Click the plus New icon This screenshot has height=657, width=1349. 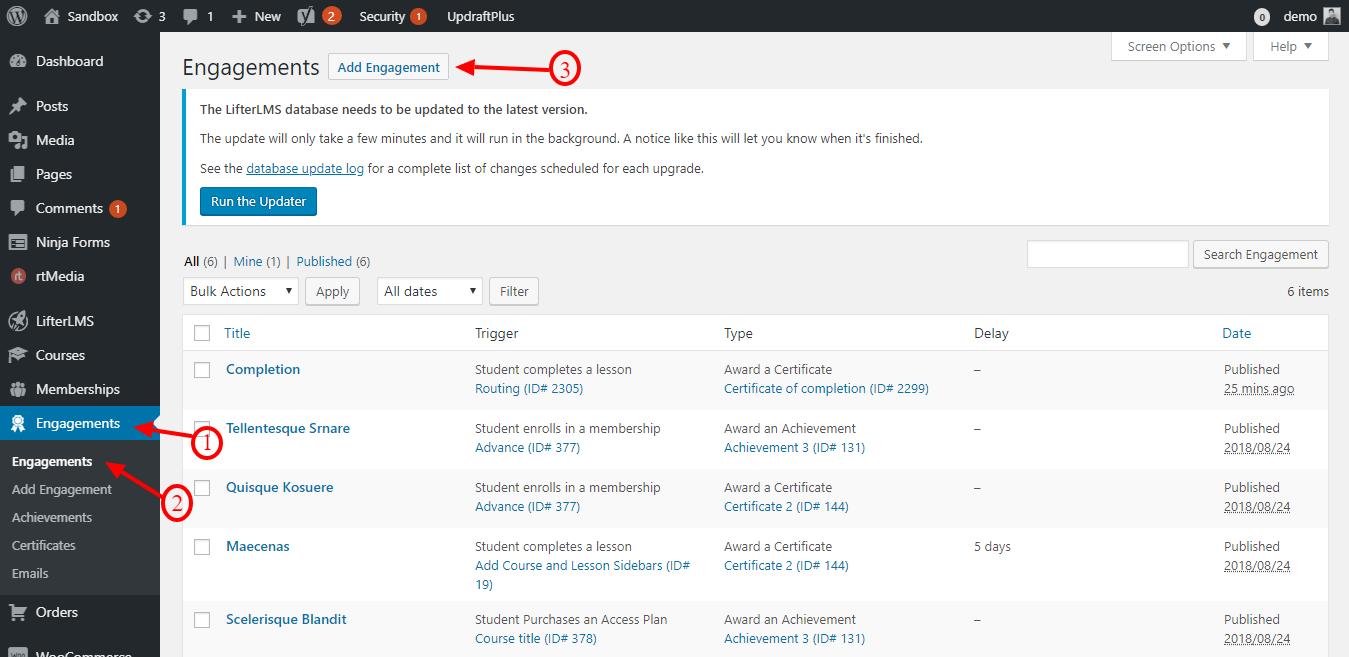coord(239,16)
